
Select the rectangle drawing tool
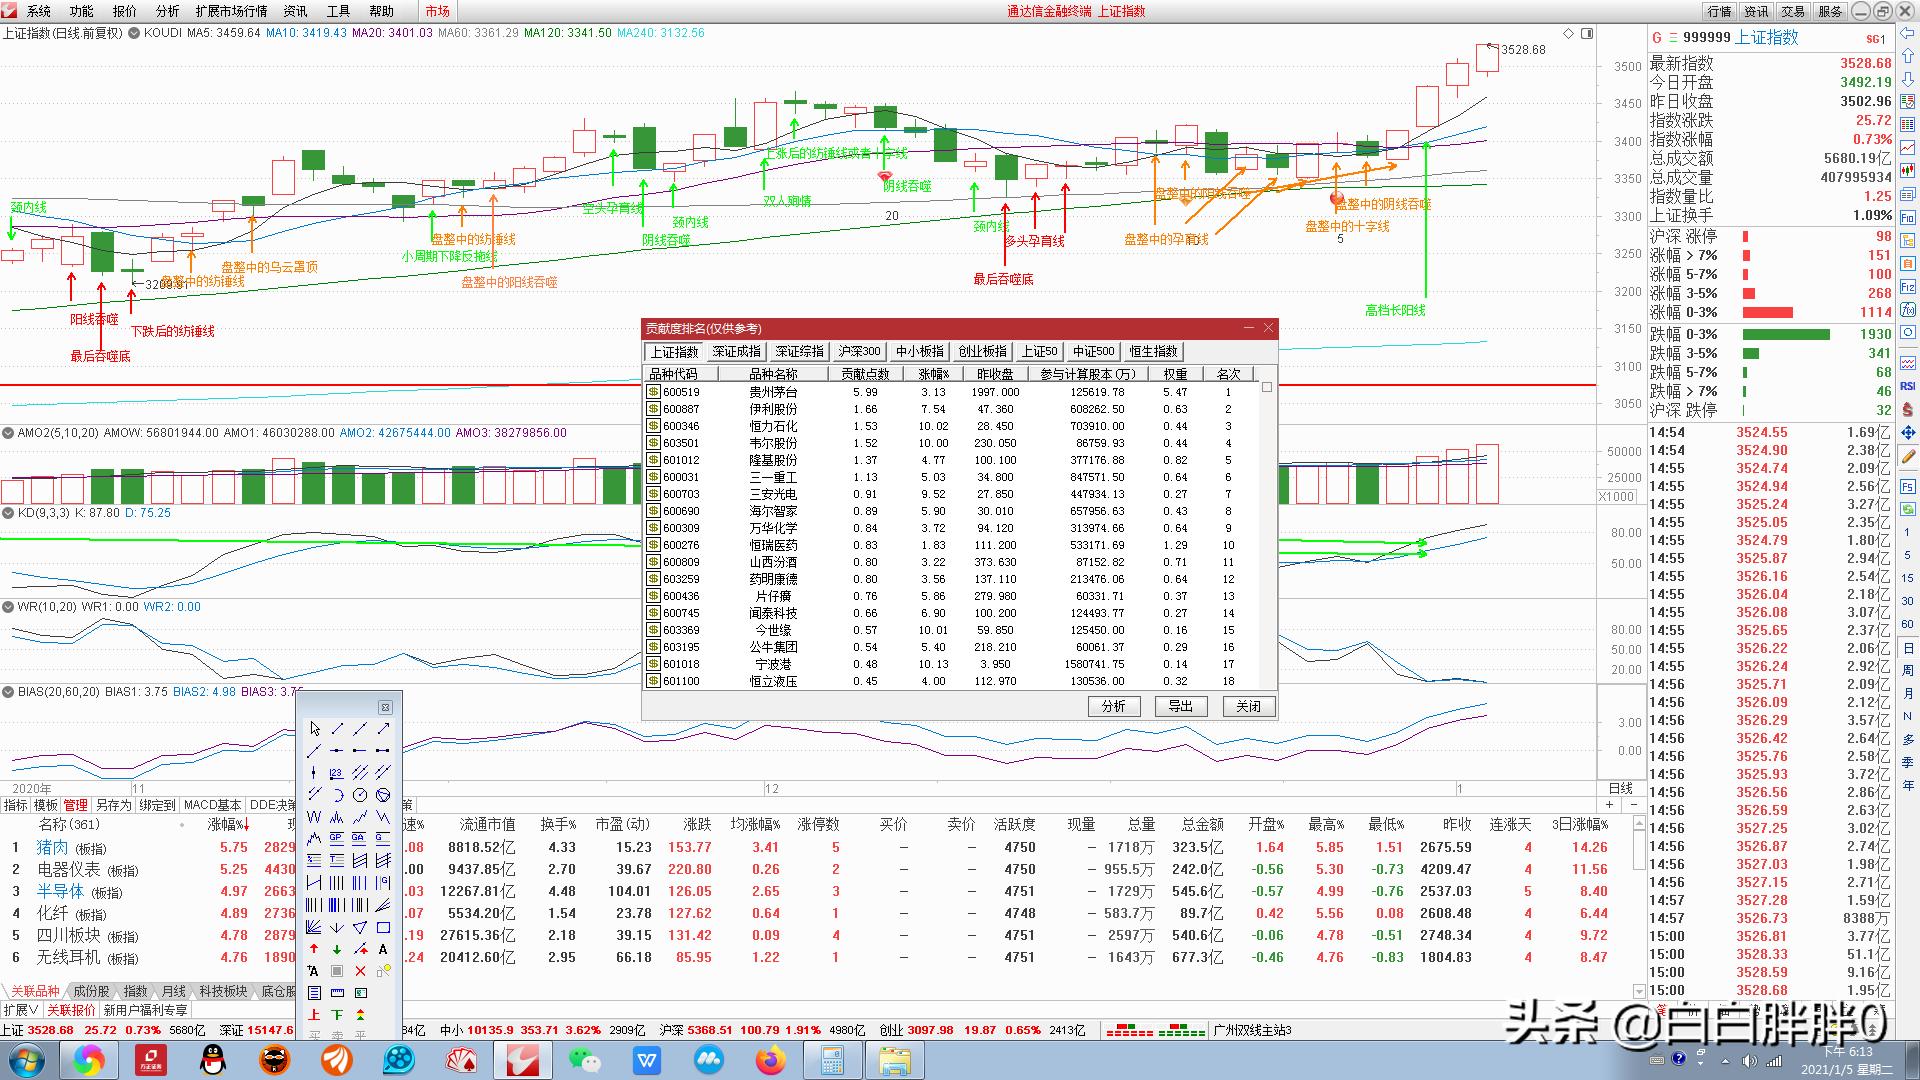pos(383,927)
